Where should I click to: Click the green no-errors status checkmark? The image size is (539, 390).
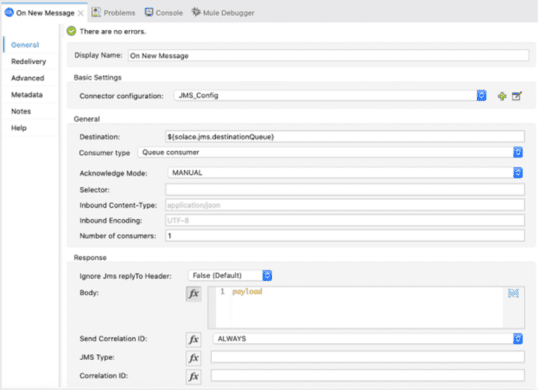(x=72, y=31)
